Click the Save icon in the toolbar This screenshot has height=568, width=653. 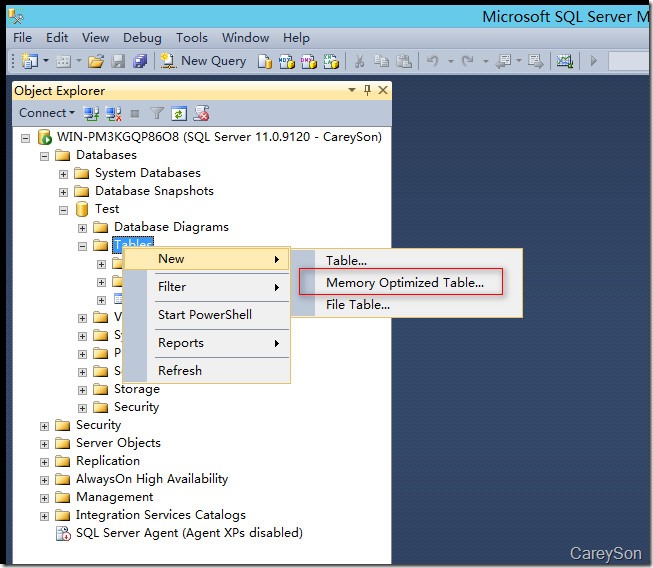tap(119, 61)
